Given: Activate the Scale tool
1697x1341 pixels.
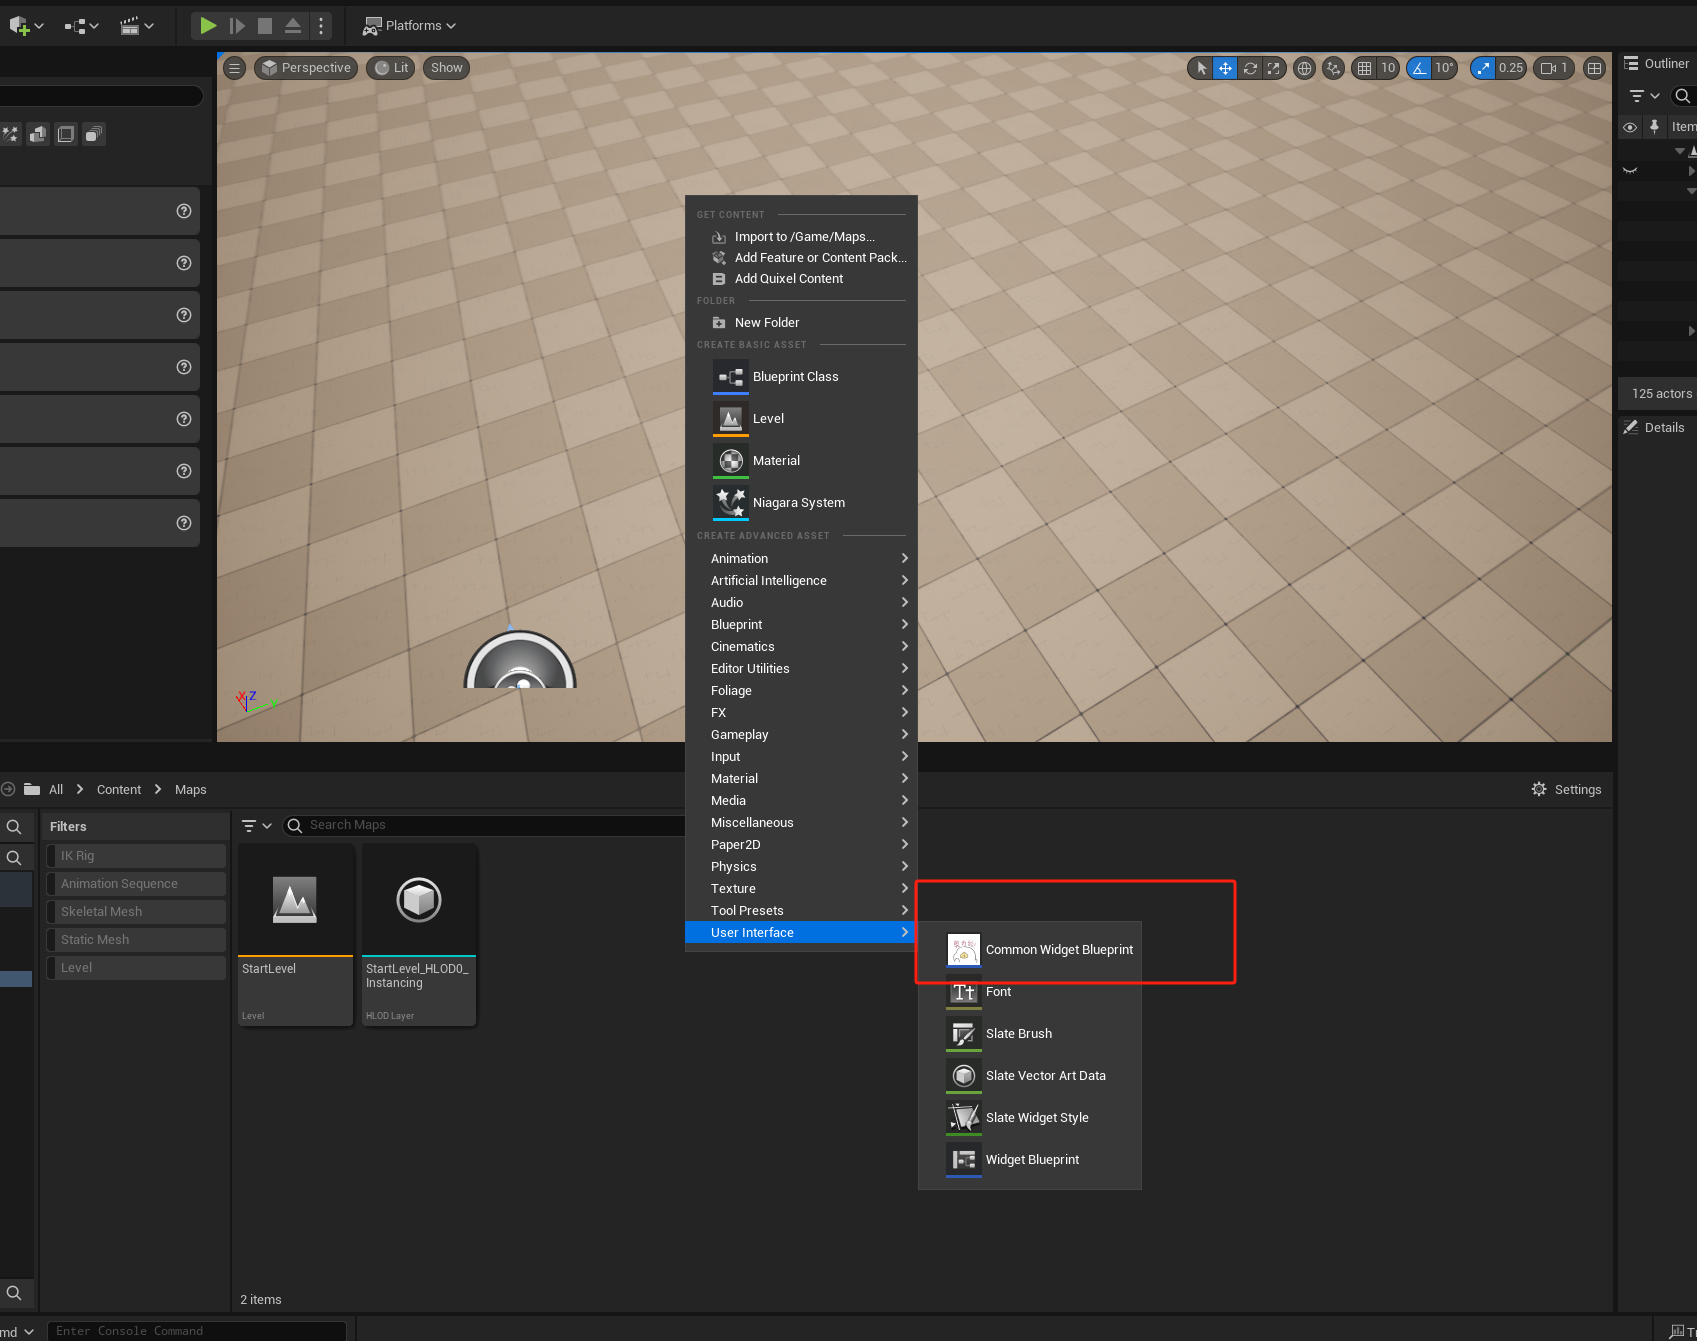Looking at the screenshot, I should pyautogui.click(x=1274, y=68).
